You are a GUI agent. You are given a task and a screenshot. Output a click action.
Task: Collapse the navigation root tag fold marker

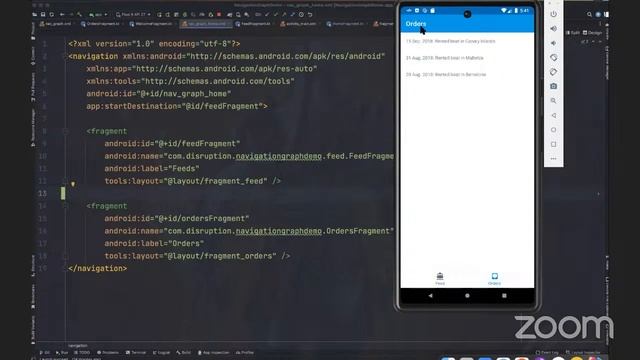tap(65, 56)
